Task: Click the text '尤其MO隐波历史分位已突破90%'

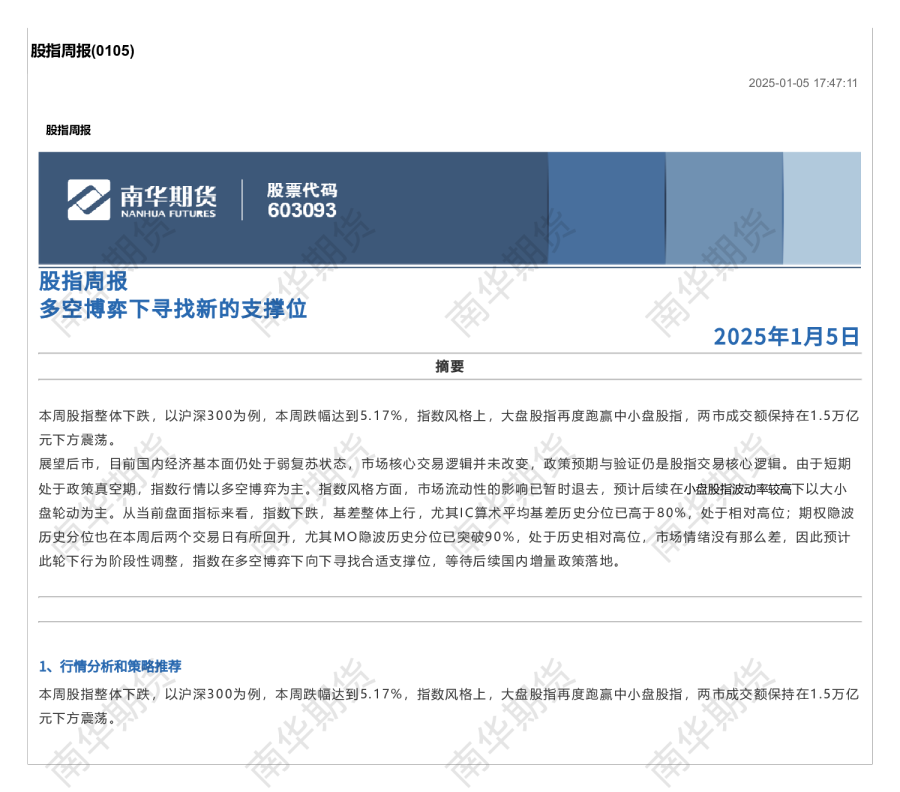Action: point(410,537)
